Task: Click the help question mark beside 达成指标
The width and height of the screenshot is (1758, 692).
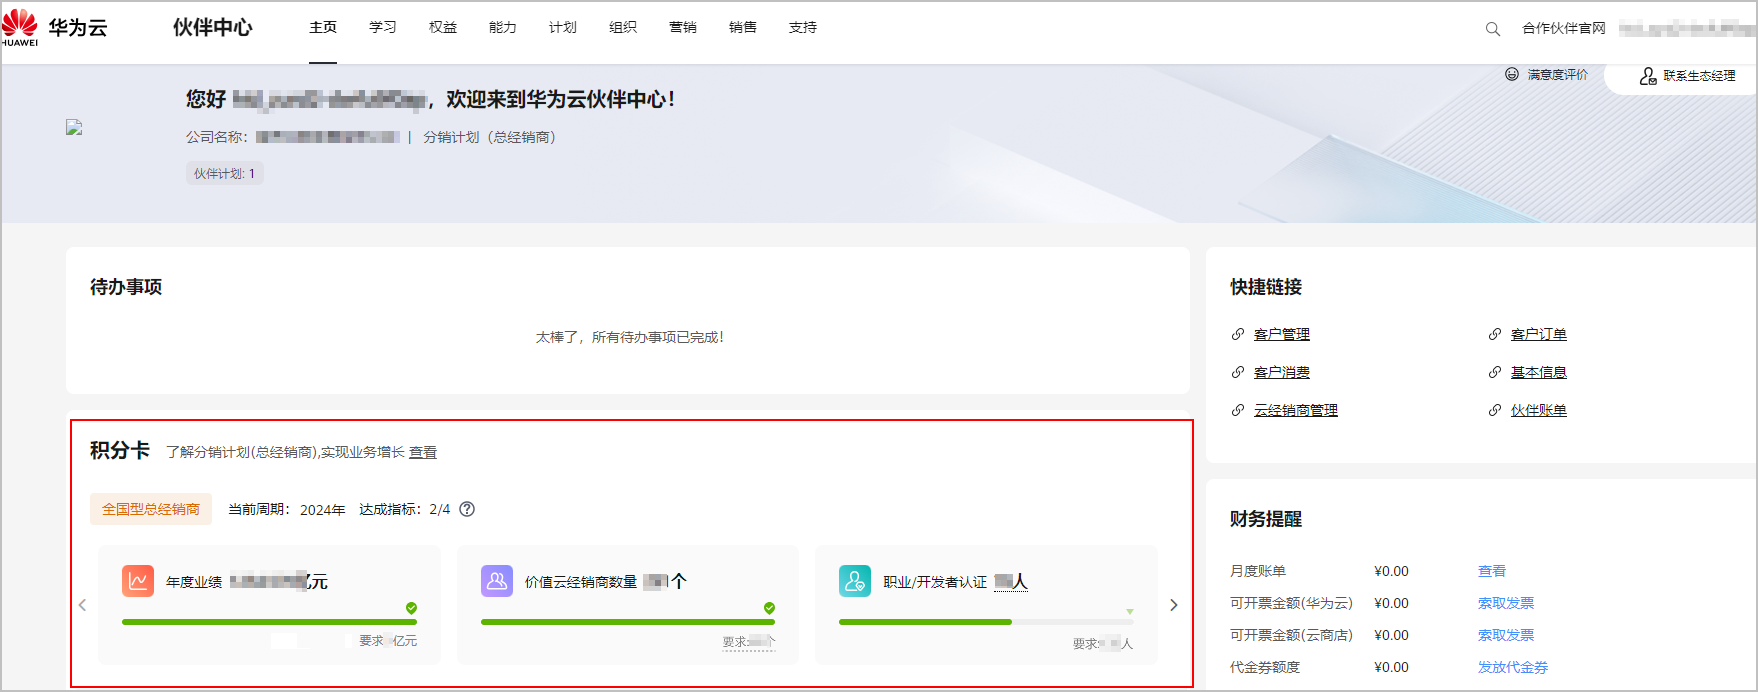Action: pos(467,509)
